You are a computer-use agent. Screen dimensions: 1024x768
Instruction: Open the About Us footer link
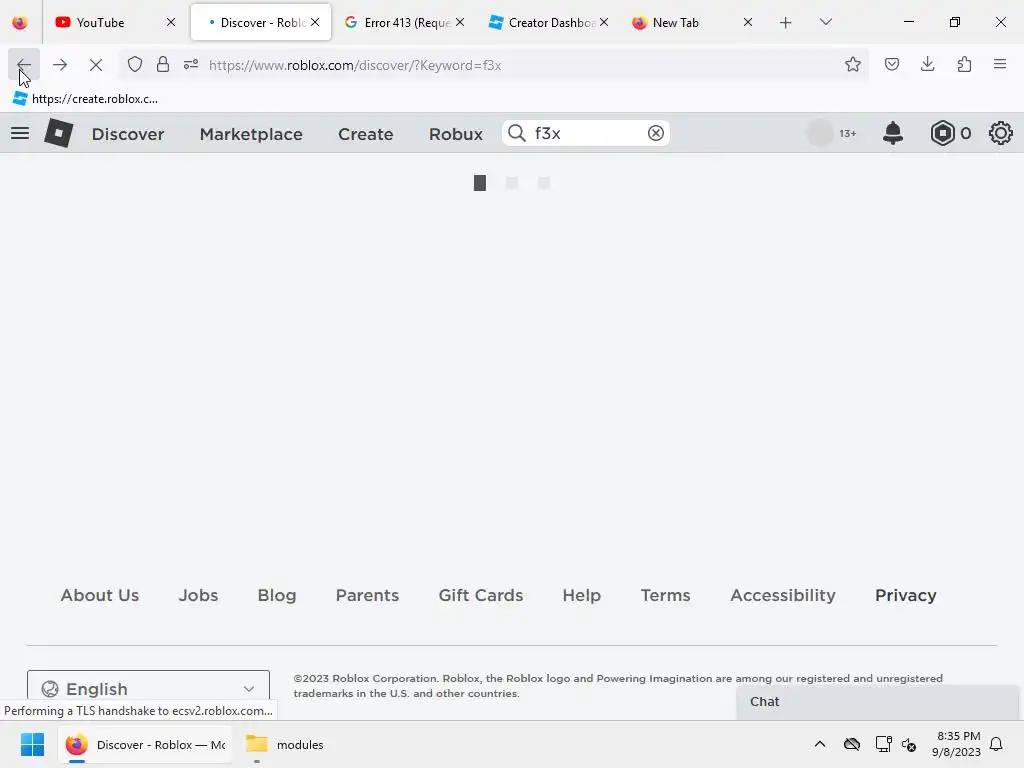(100, 595)
